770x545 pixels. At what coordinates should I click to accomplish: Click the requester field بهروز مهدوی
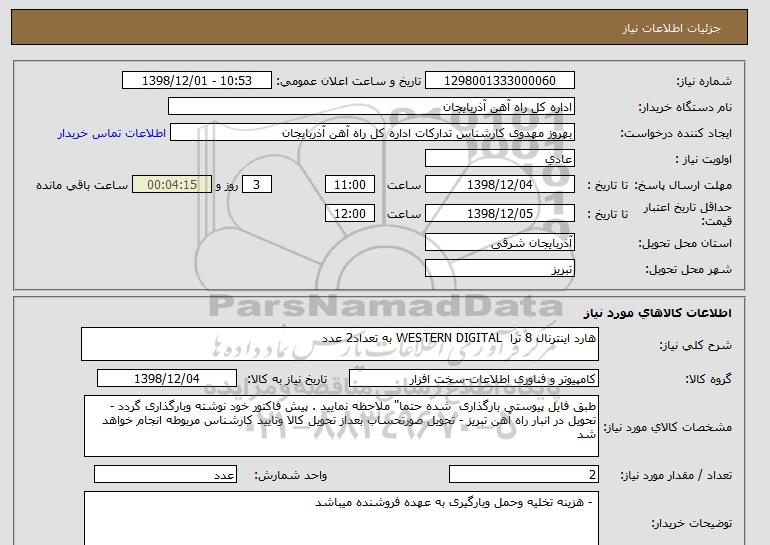pos(372,133)
